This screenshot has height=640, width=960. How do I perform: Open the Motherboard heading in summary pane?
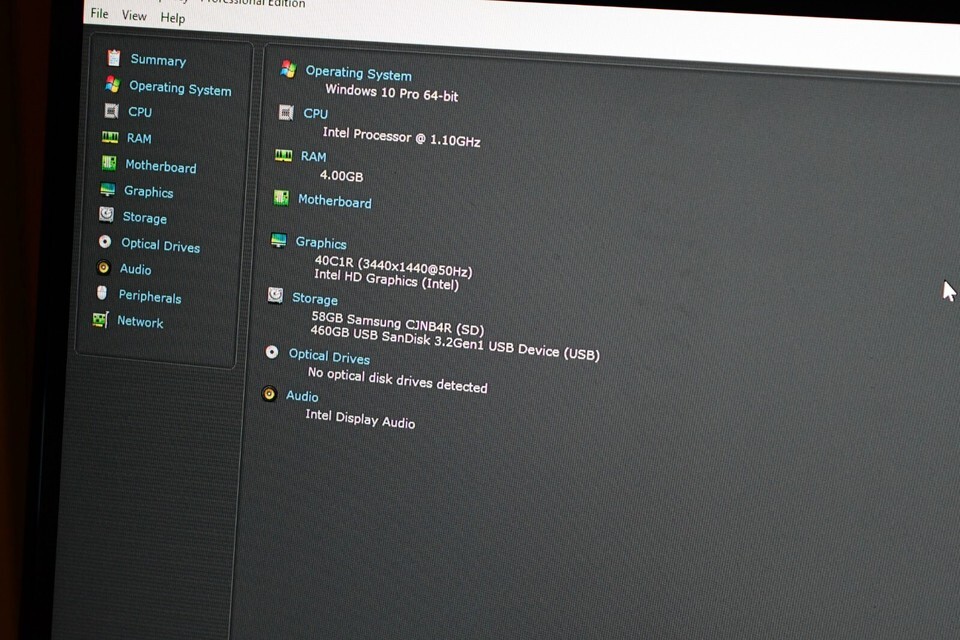(x=334, y=201)
